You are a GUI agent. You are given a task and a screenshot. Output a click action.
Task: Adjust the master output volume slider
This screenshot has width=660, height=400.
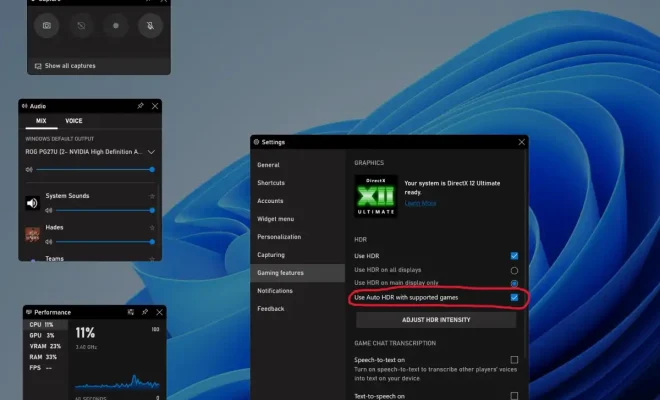click(94, 170)
